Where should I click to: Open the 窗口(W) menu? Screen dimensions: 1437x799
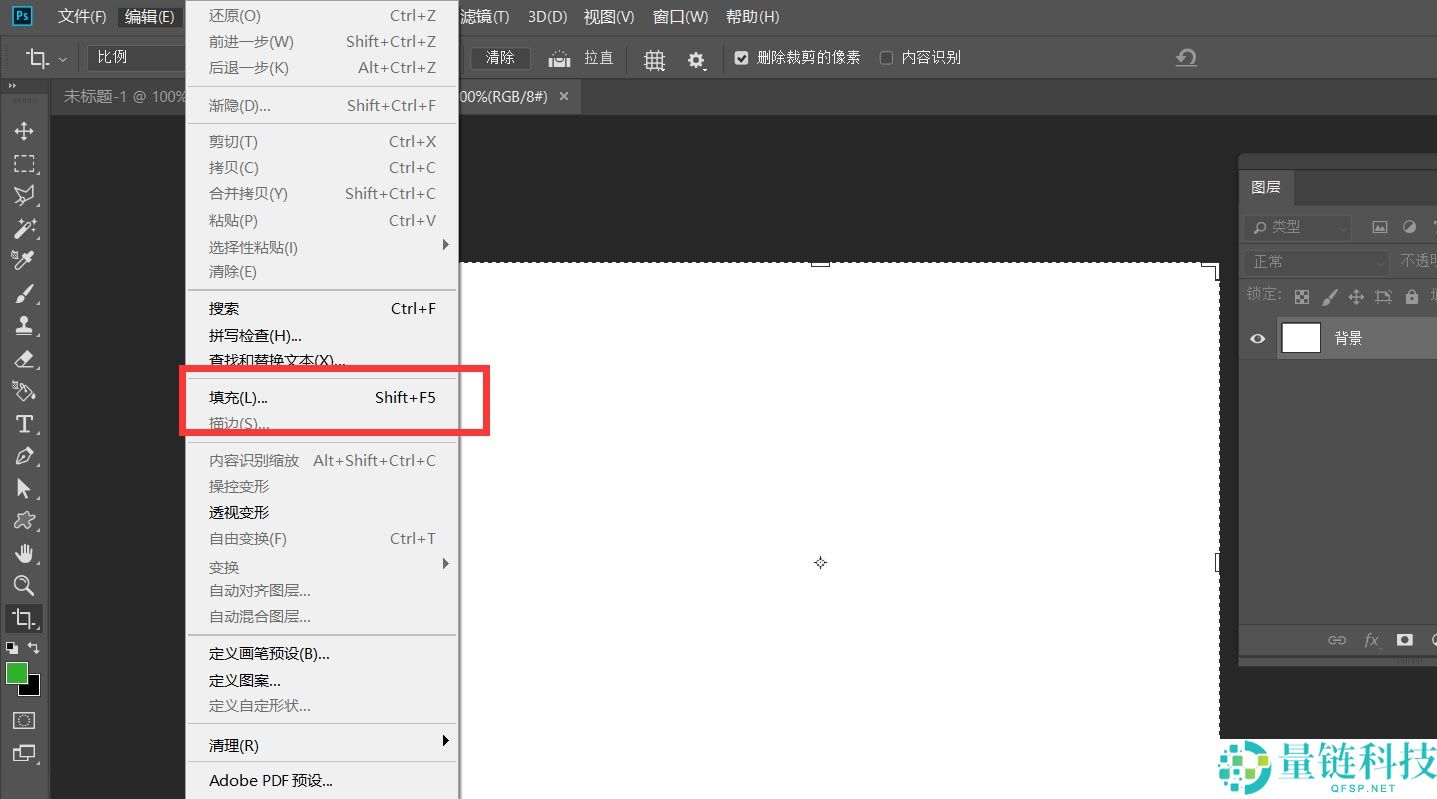(x=680, y=17)
